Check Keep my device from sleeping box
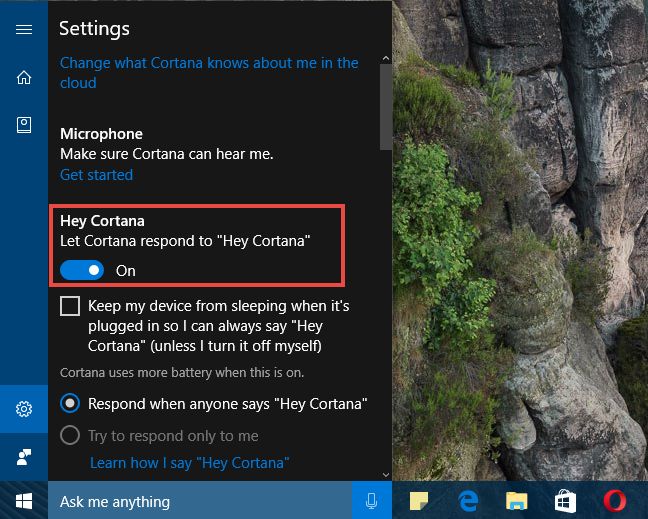The image size is (648, 519). (70, 306)
